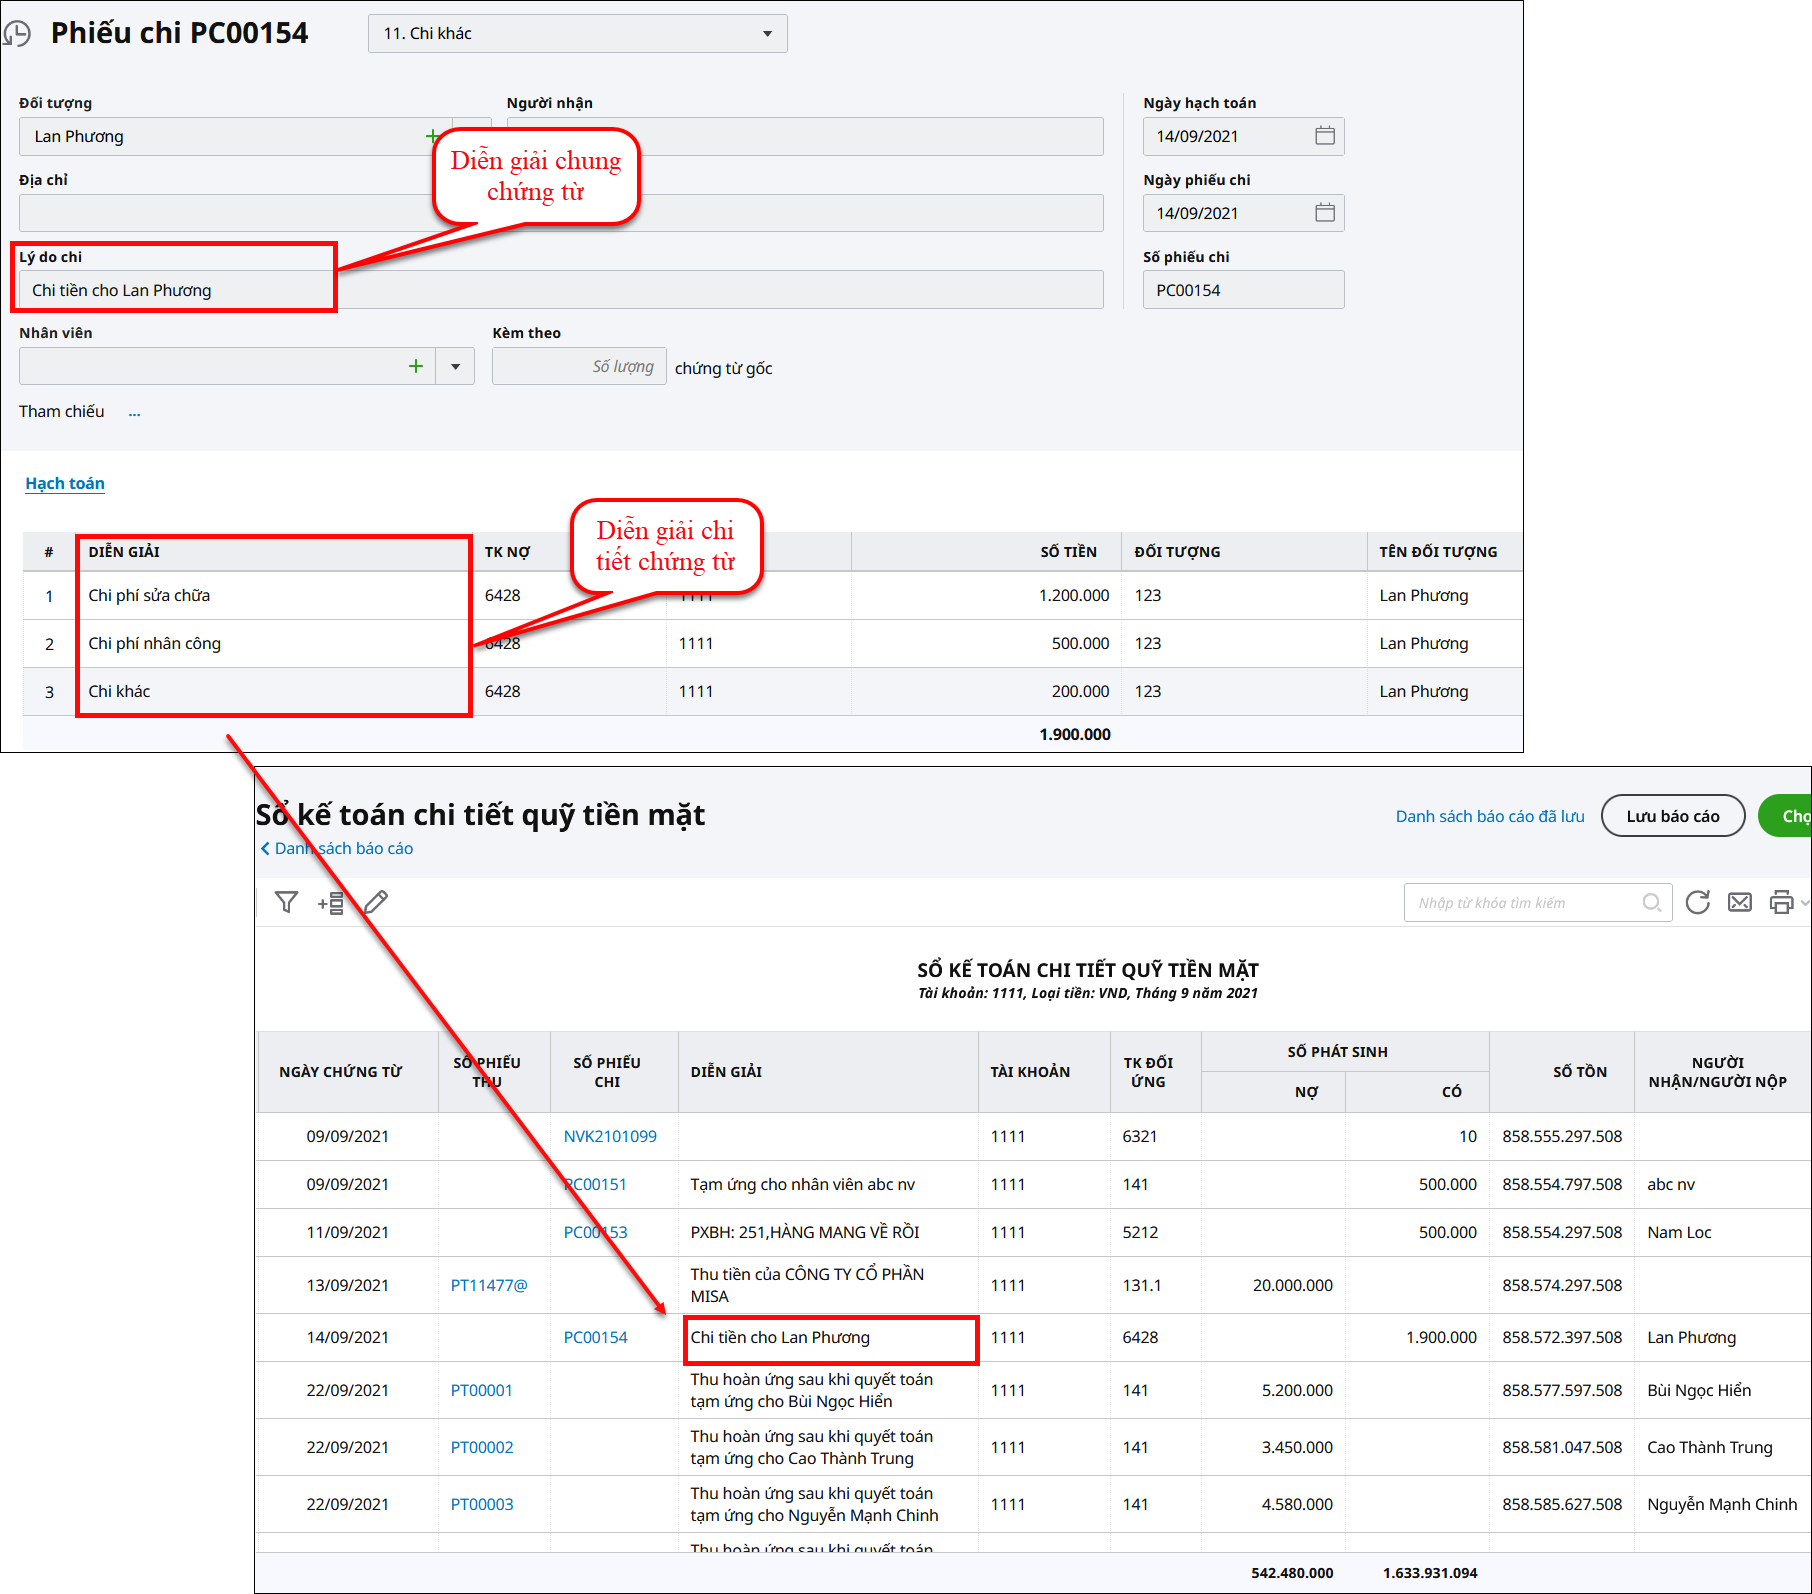Viewport: 1812px width, 1594px height.
Task: Switch to the Hạch toán tab
Action: coord(65,484)
